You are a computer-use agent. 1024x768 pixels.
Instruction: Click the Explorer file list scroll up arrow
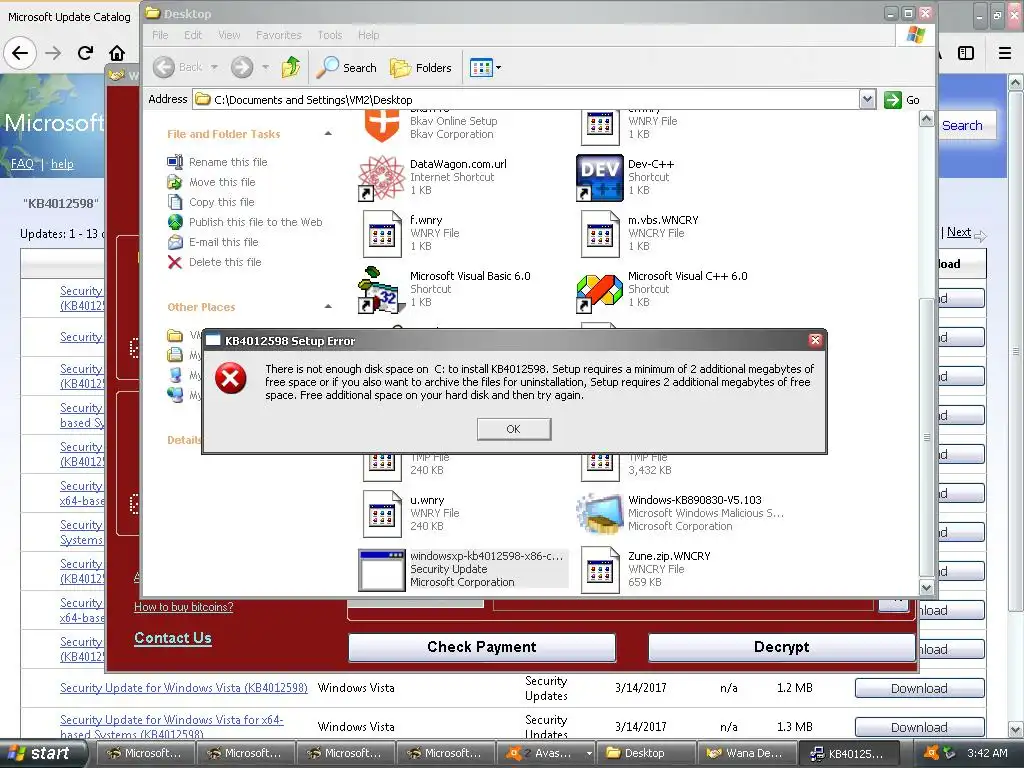[926, 119]
